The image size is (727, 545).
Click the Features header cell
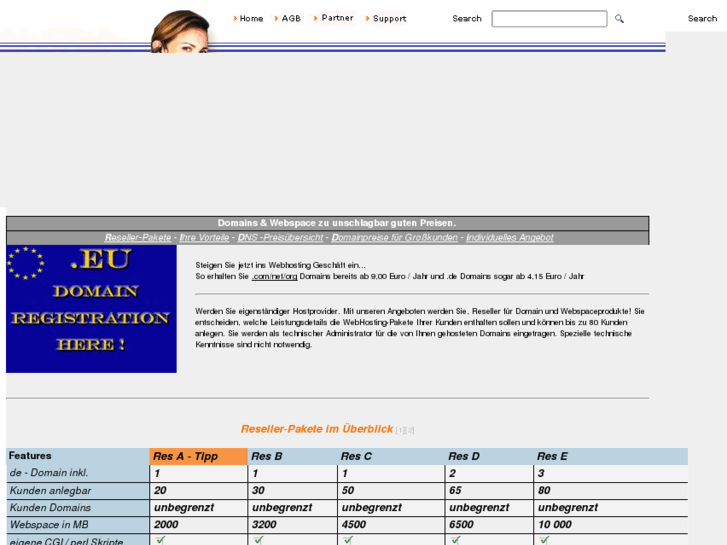(77, 456)
